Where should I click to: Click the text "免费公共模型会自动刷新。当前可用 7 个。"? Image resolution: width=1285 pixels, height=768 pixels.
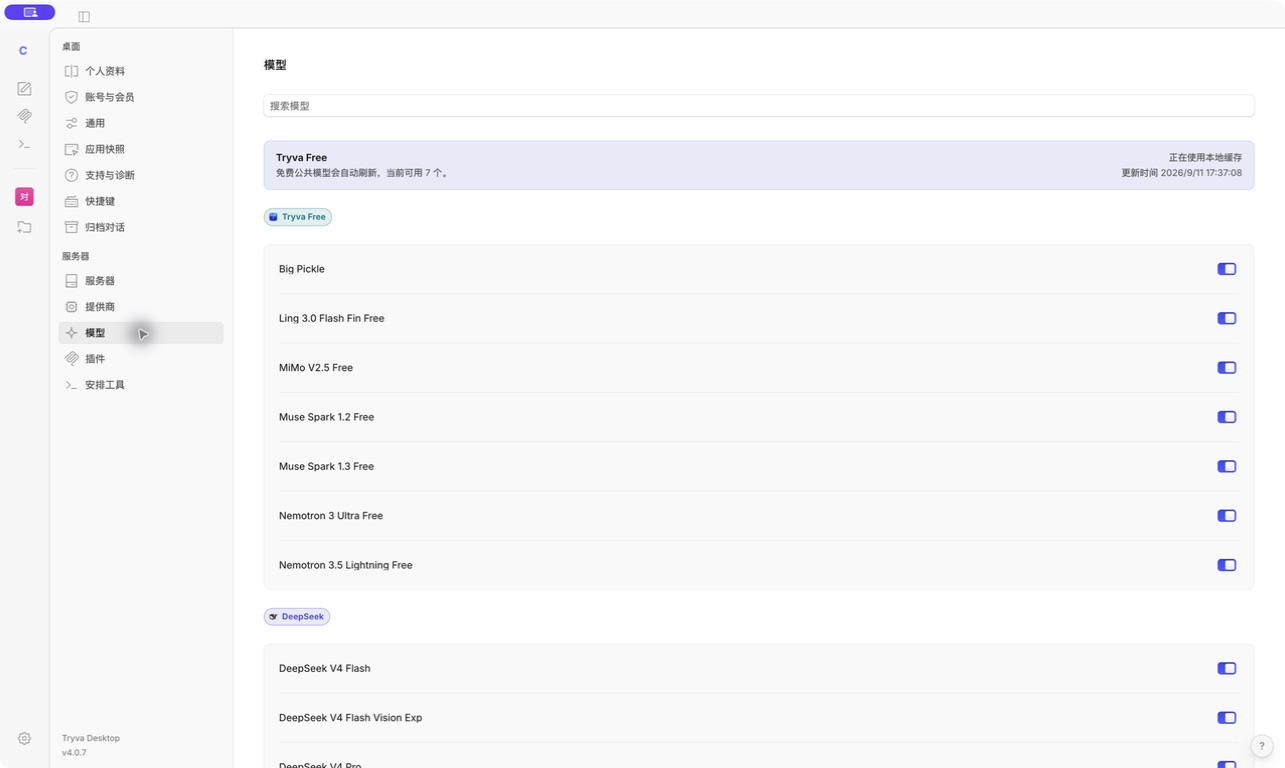click(x=362, y=173)
